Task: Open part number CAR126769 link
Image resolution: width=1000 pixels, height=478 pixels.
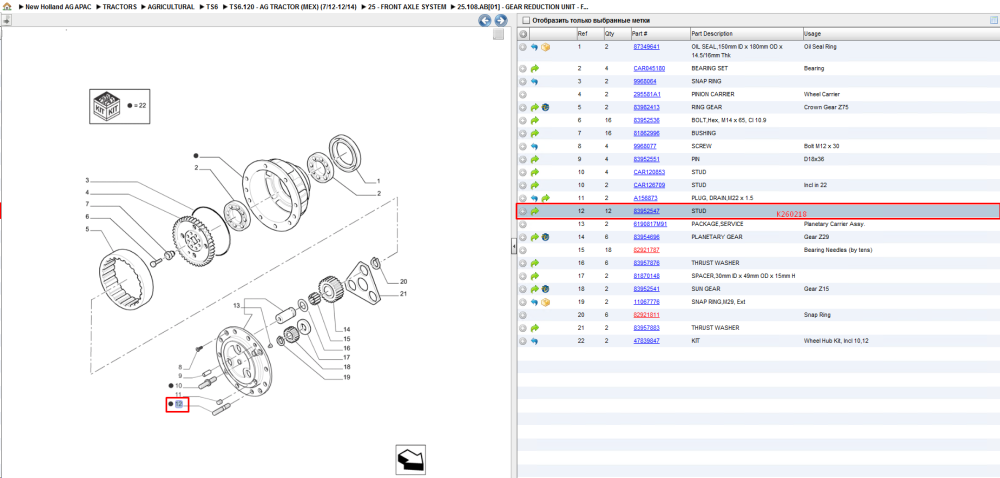Action: (x=649, y=185)
